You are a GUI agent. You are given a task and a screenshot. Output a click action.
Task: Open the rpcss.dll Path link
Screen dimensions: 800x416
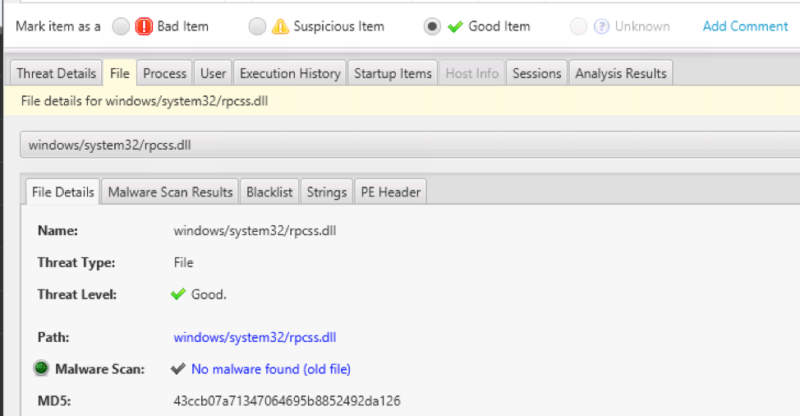[255, 337]
